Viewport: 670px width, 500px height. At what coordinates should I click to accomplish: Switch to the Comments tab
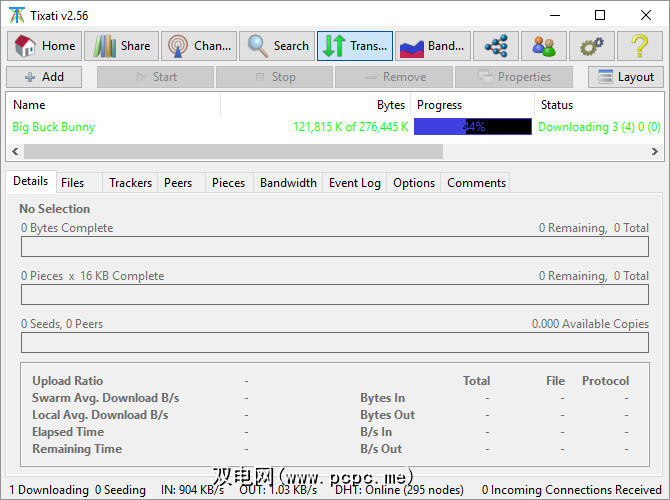coord(476,183)
